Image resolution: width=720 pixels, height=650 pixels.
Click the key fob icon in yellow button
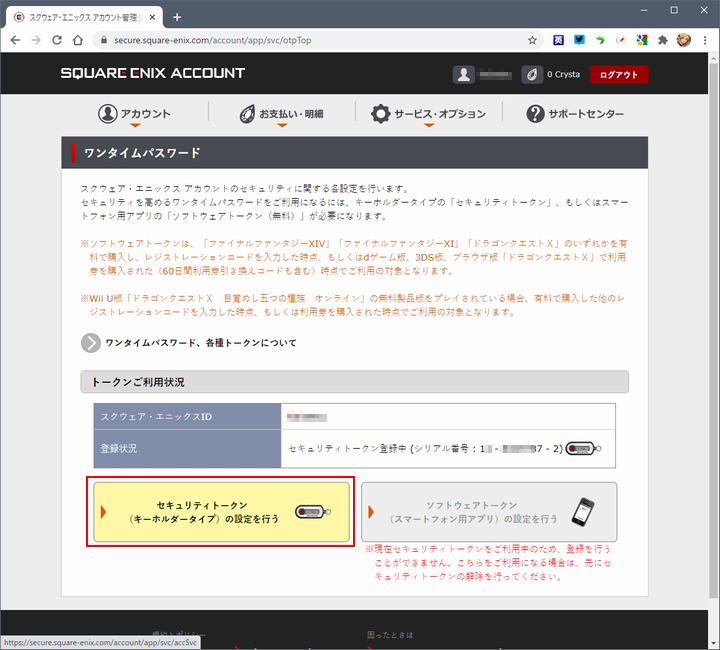313,512
